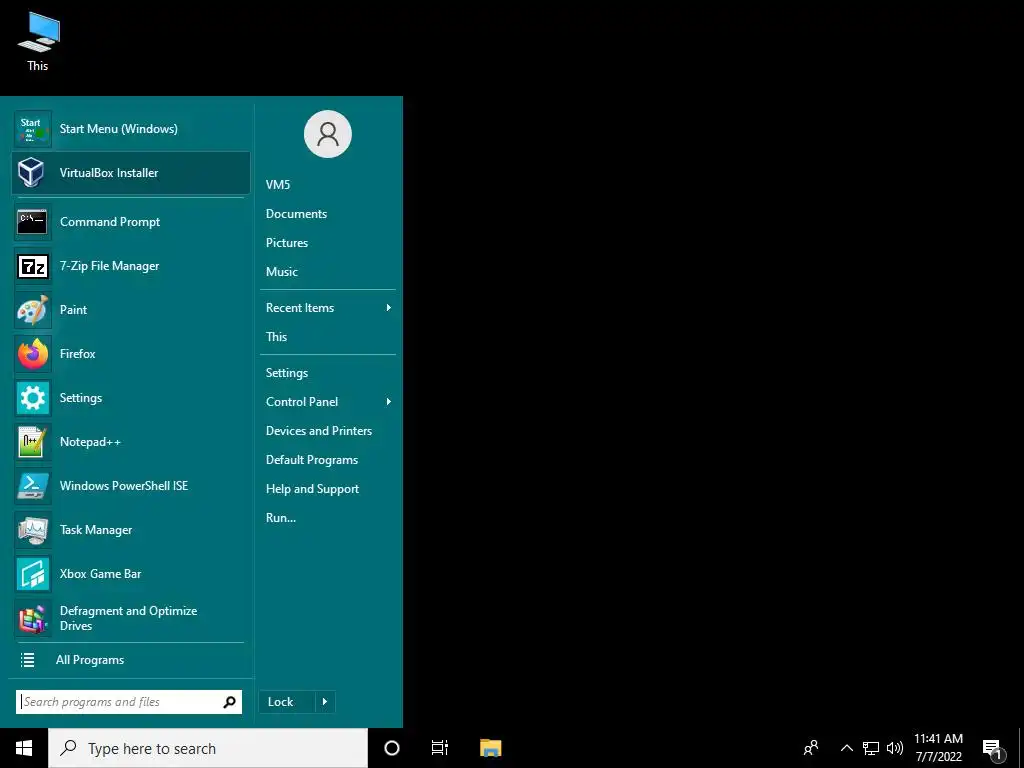Expand the Recent Items submenu arrow
1024x768 pixels.
(389, 308)
